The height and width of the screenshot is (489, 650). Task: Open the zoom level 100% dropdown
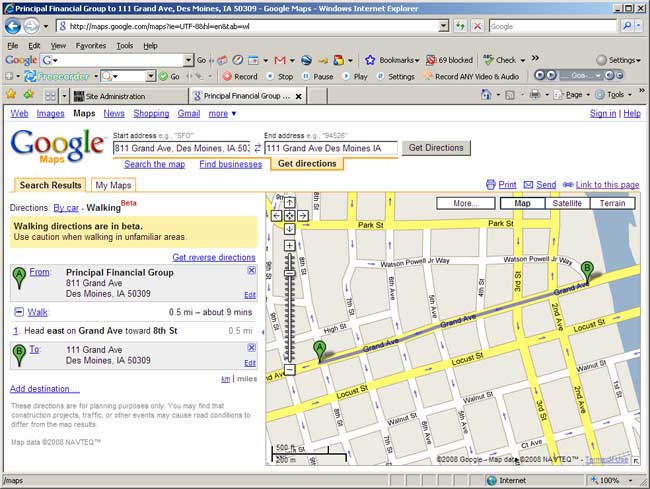(631, 480)
